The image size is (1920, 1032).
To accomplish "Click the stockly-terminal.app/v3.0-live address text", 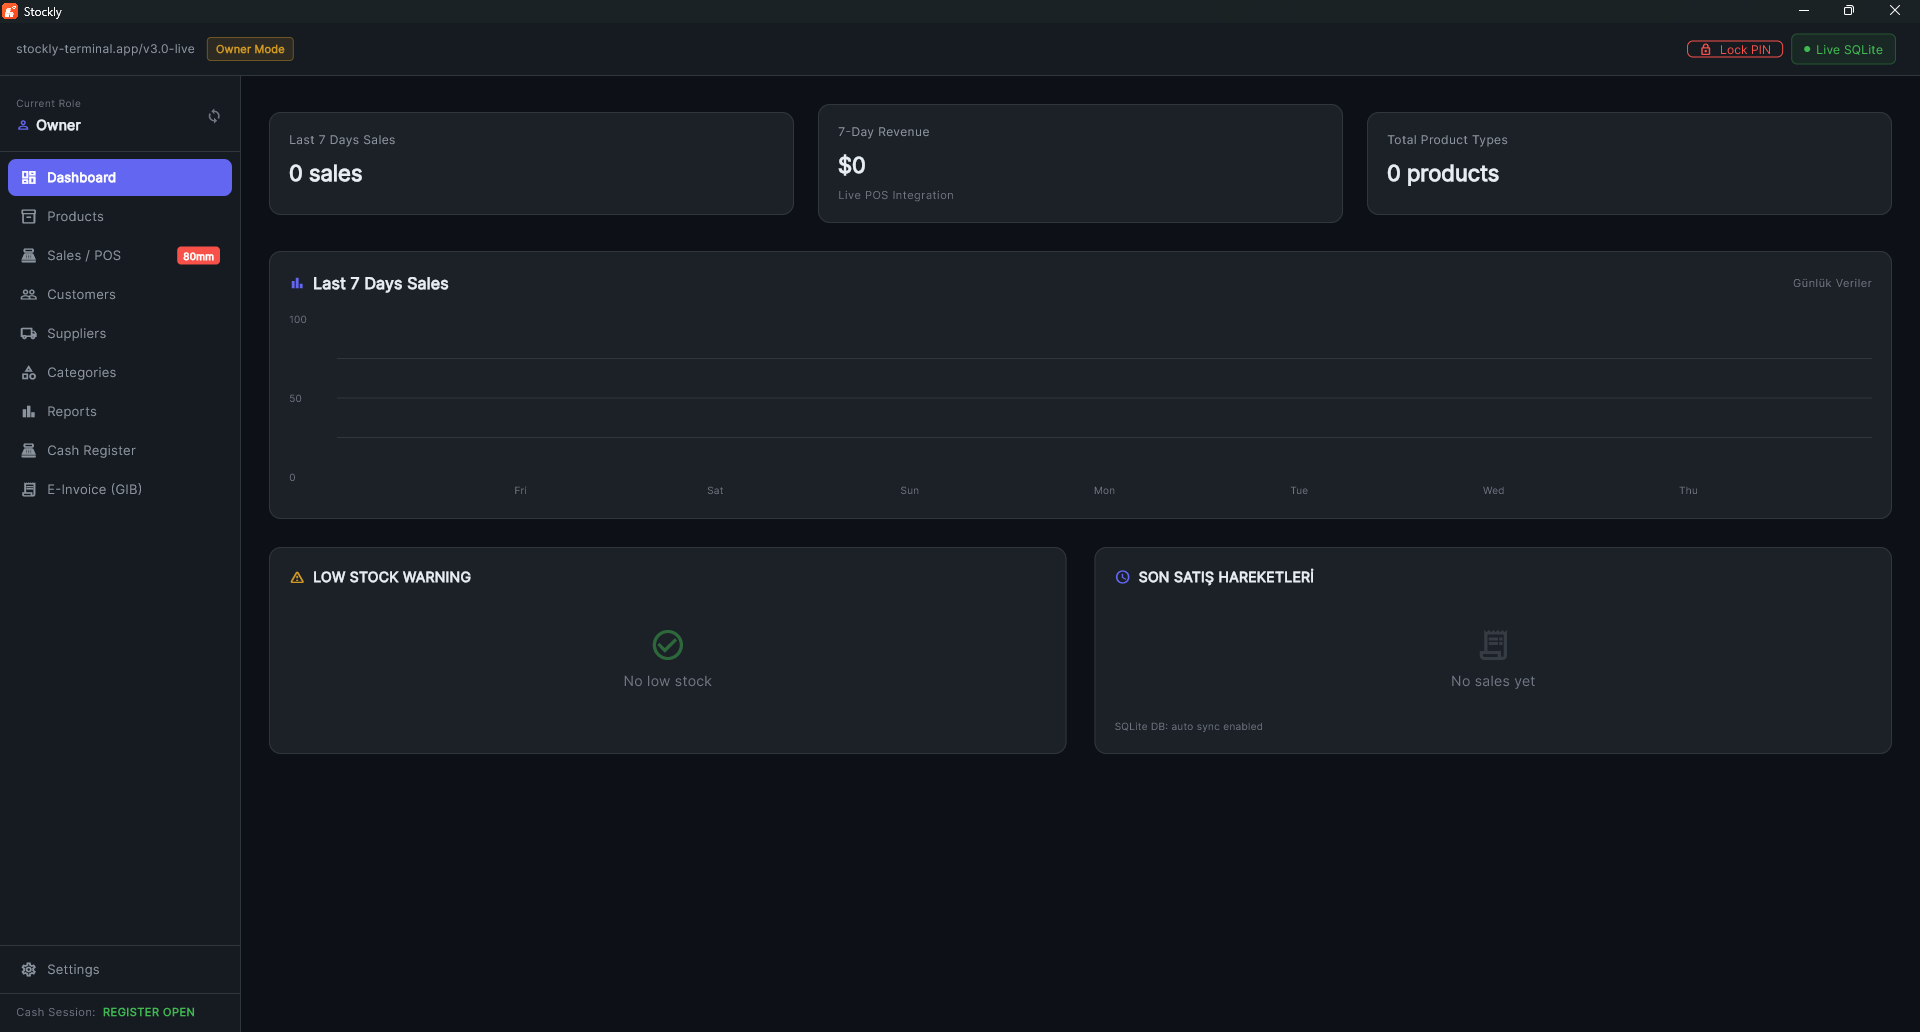I will coord(105,49).
